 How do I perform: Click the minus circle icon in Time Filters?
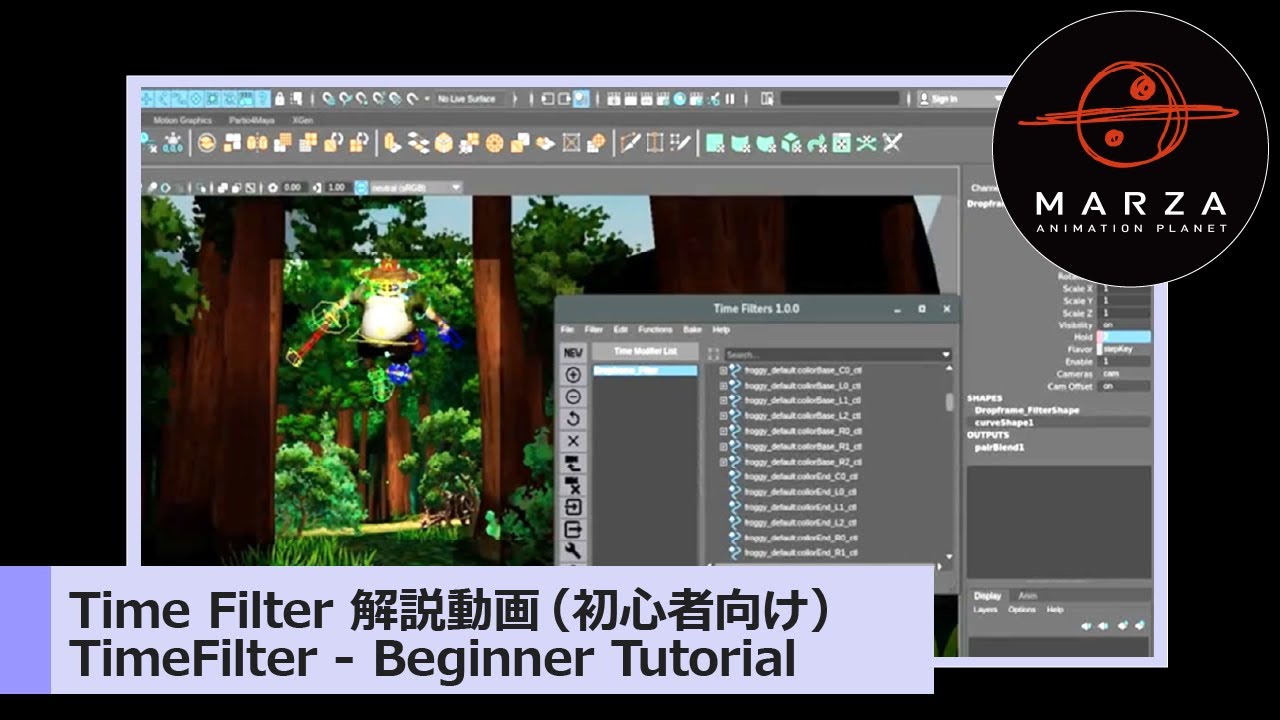coord(573,397)
